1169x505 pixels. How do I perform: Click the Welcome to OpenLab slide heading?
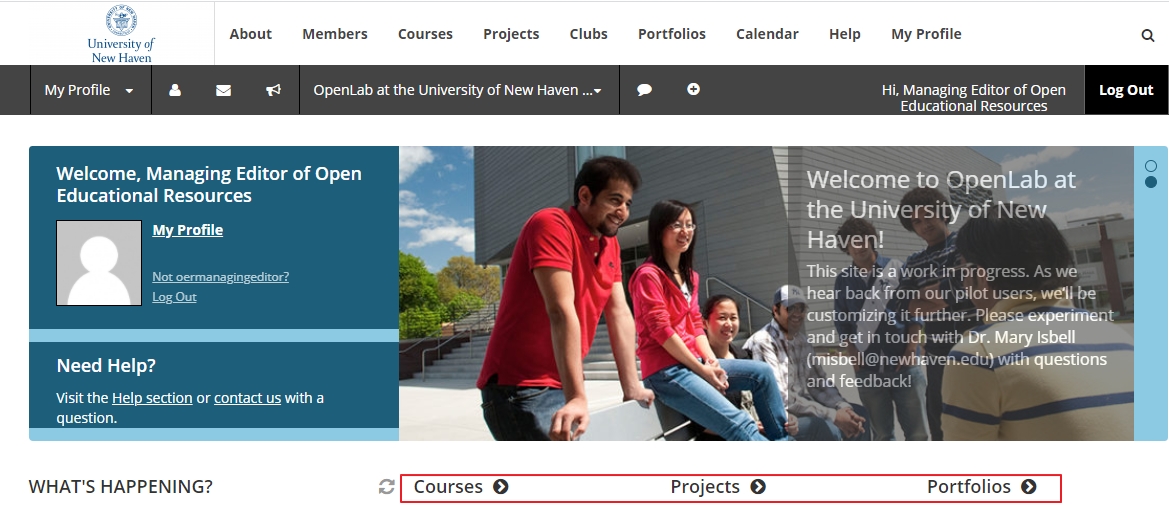coord(941,210)
